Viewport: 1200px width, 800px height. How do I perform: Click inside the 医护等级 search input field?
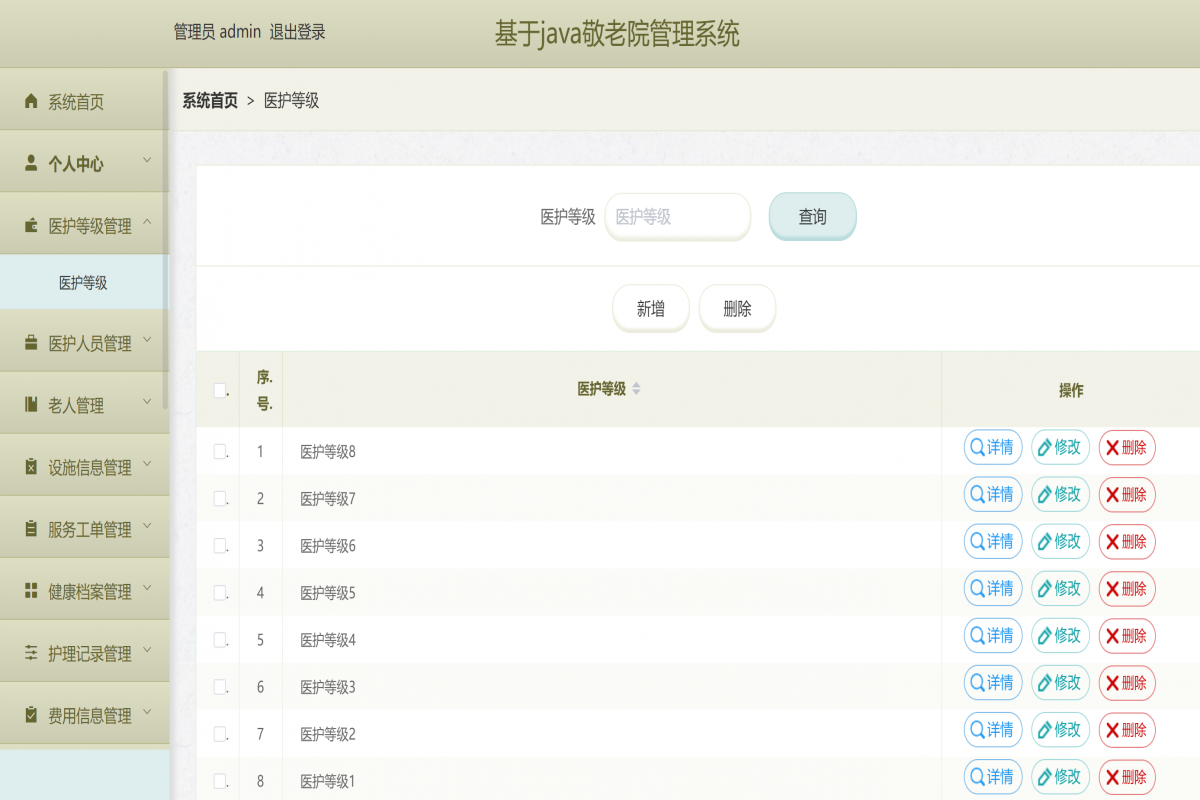pos(677,216)
